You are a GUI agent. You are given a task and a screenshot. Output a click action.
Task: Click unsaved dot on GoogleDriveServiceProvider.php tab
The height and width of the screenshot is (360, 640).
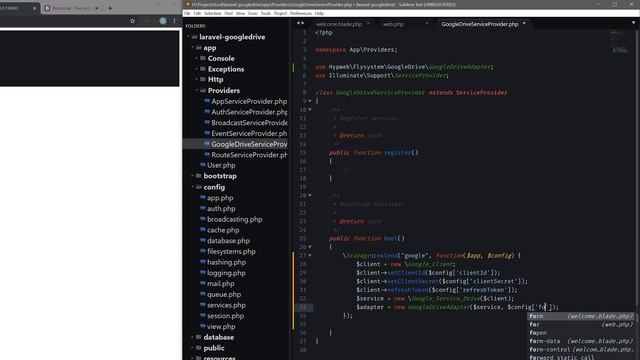click(524, 24)
